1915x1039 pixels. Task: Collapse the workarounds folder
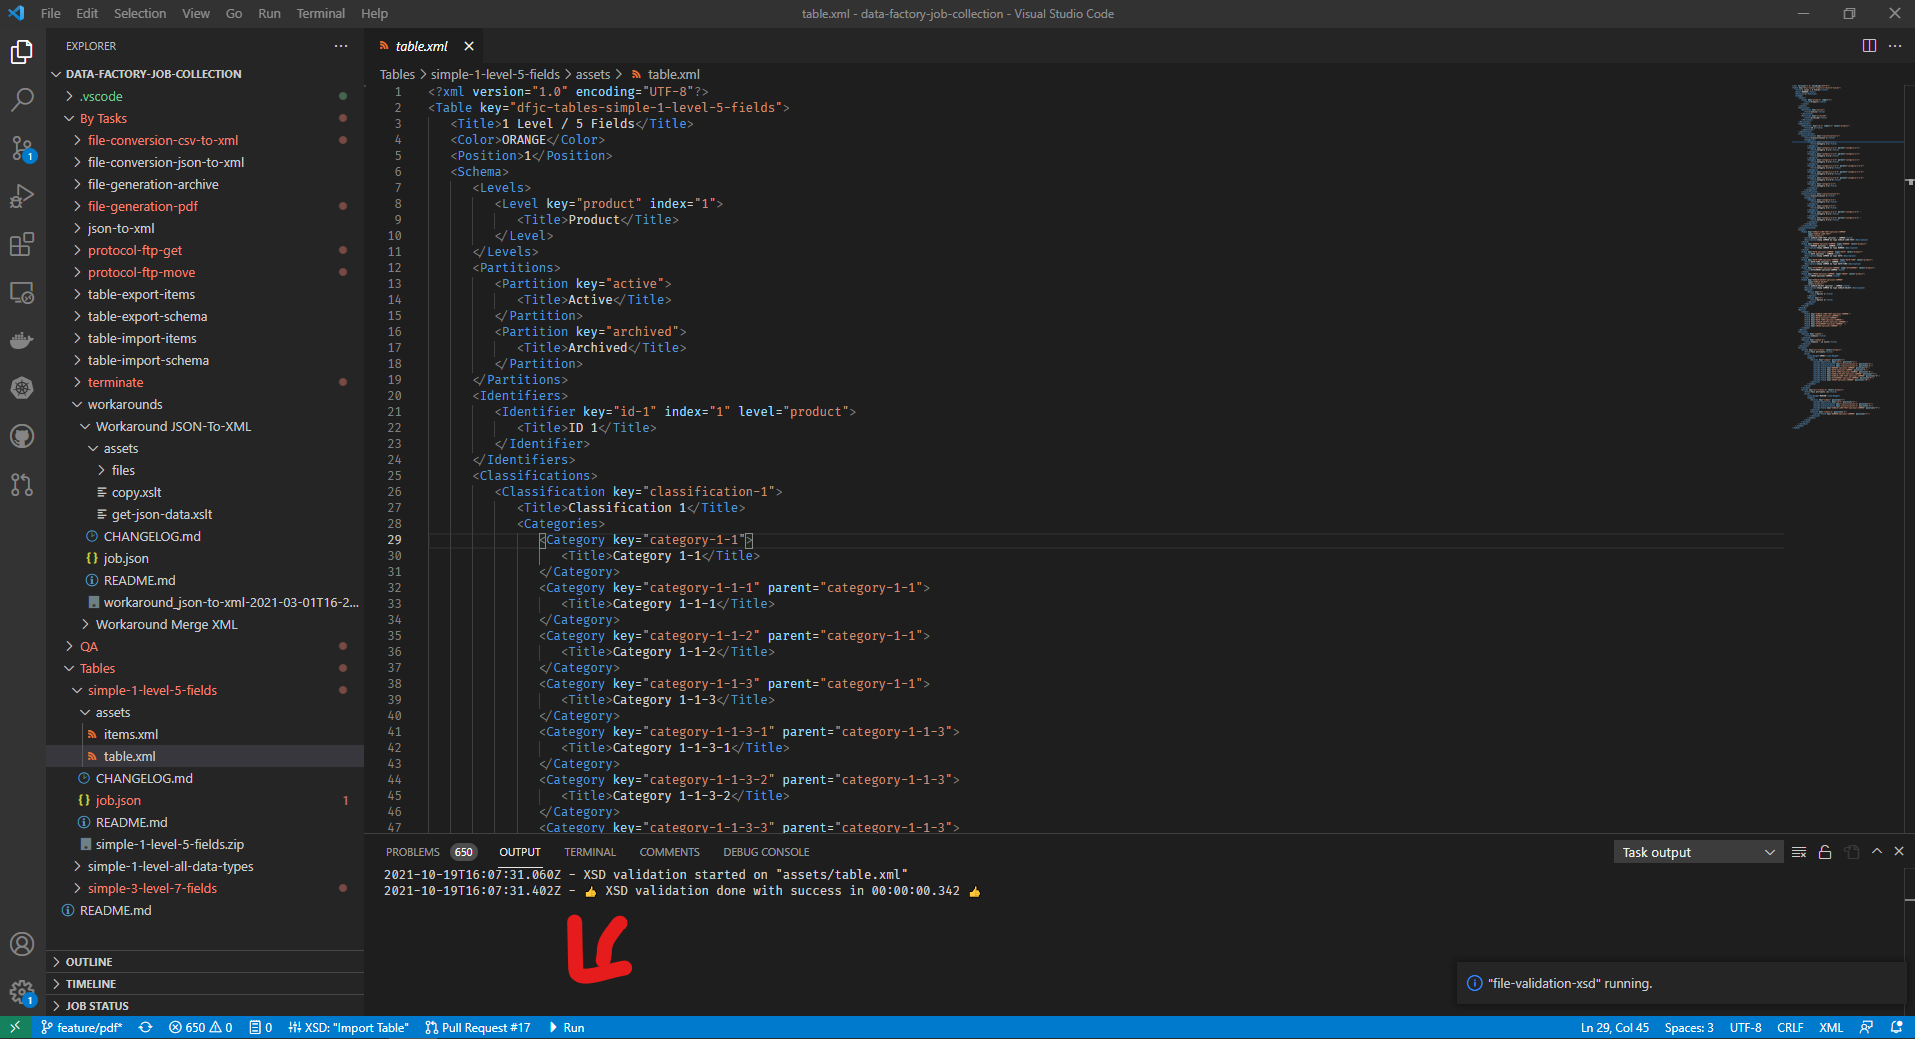coord(124,404)
